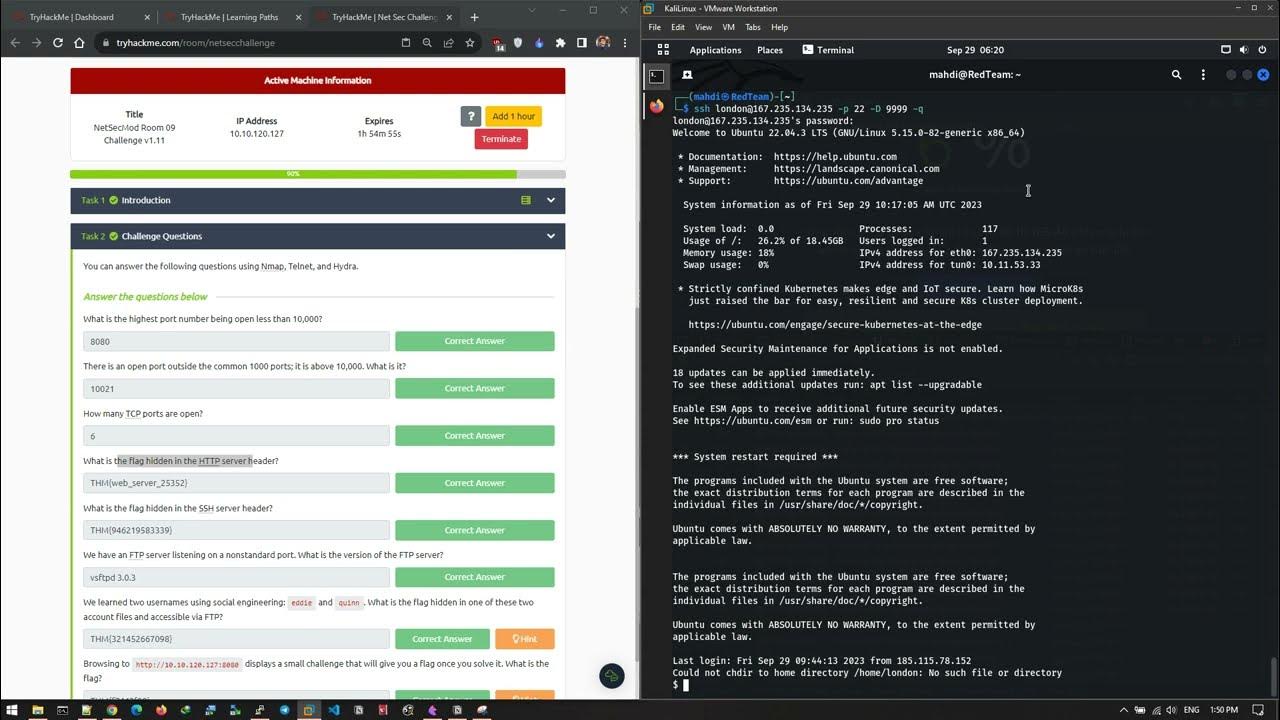Open VMware VM menu

[729, 27]
